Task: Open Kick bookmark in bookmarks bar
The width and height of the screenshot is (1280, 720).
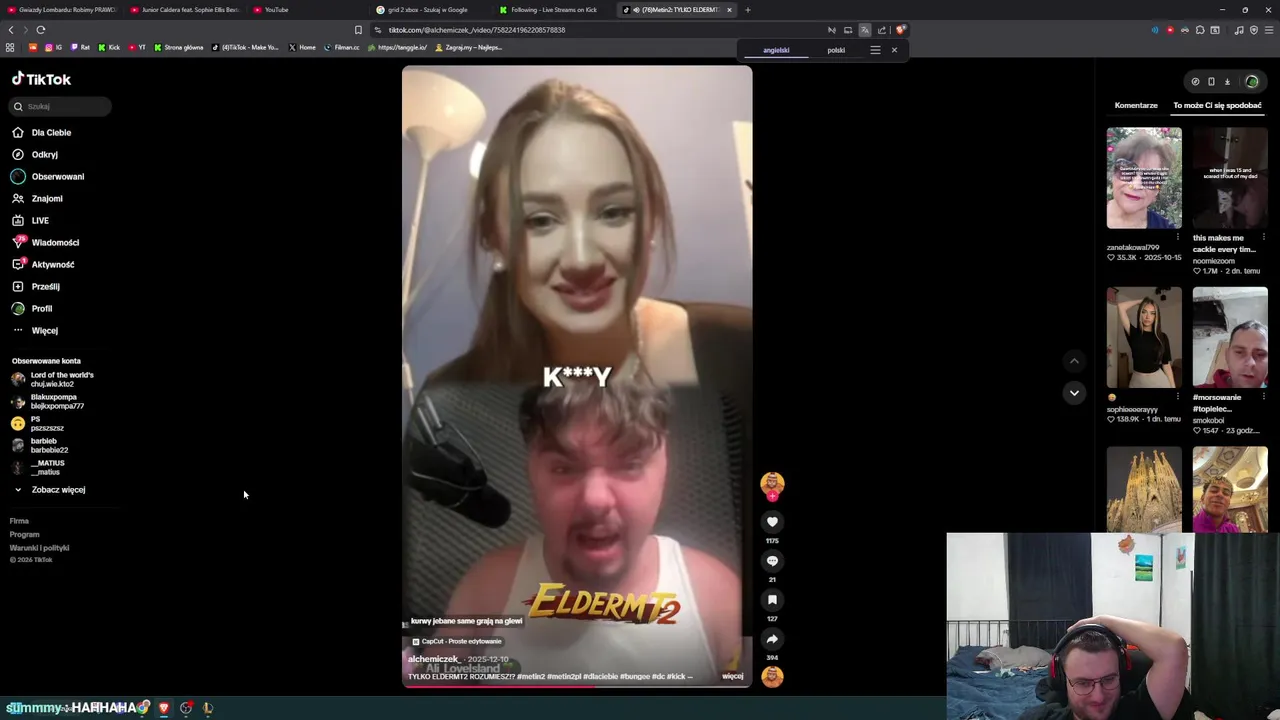Action: (109, 47)
